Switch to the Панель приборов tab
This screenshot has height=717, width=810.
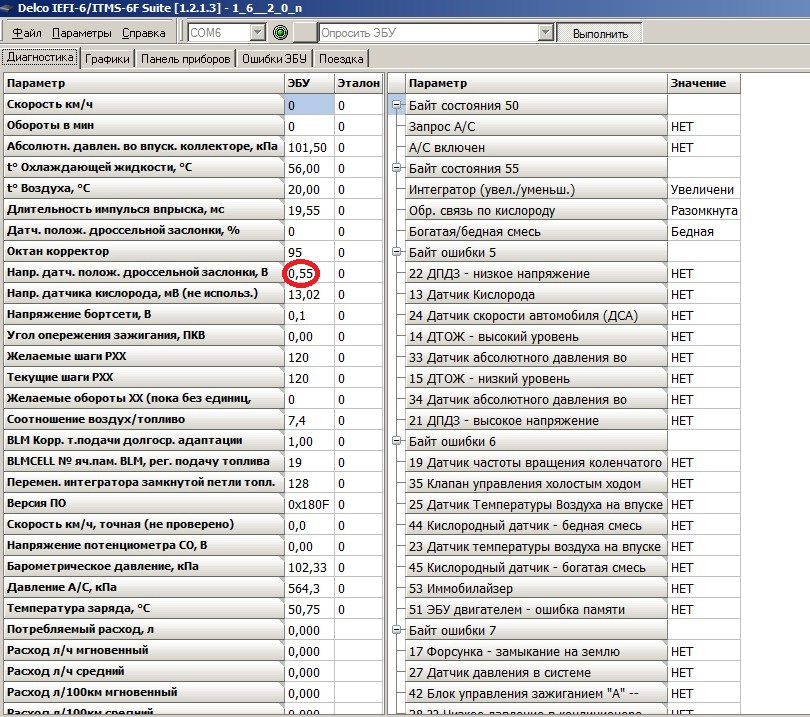click(x=185, y=59)
